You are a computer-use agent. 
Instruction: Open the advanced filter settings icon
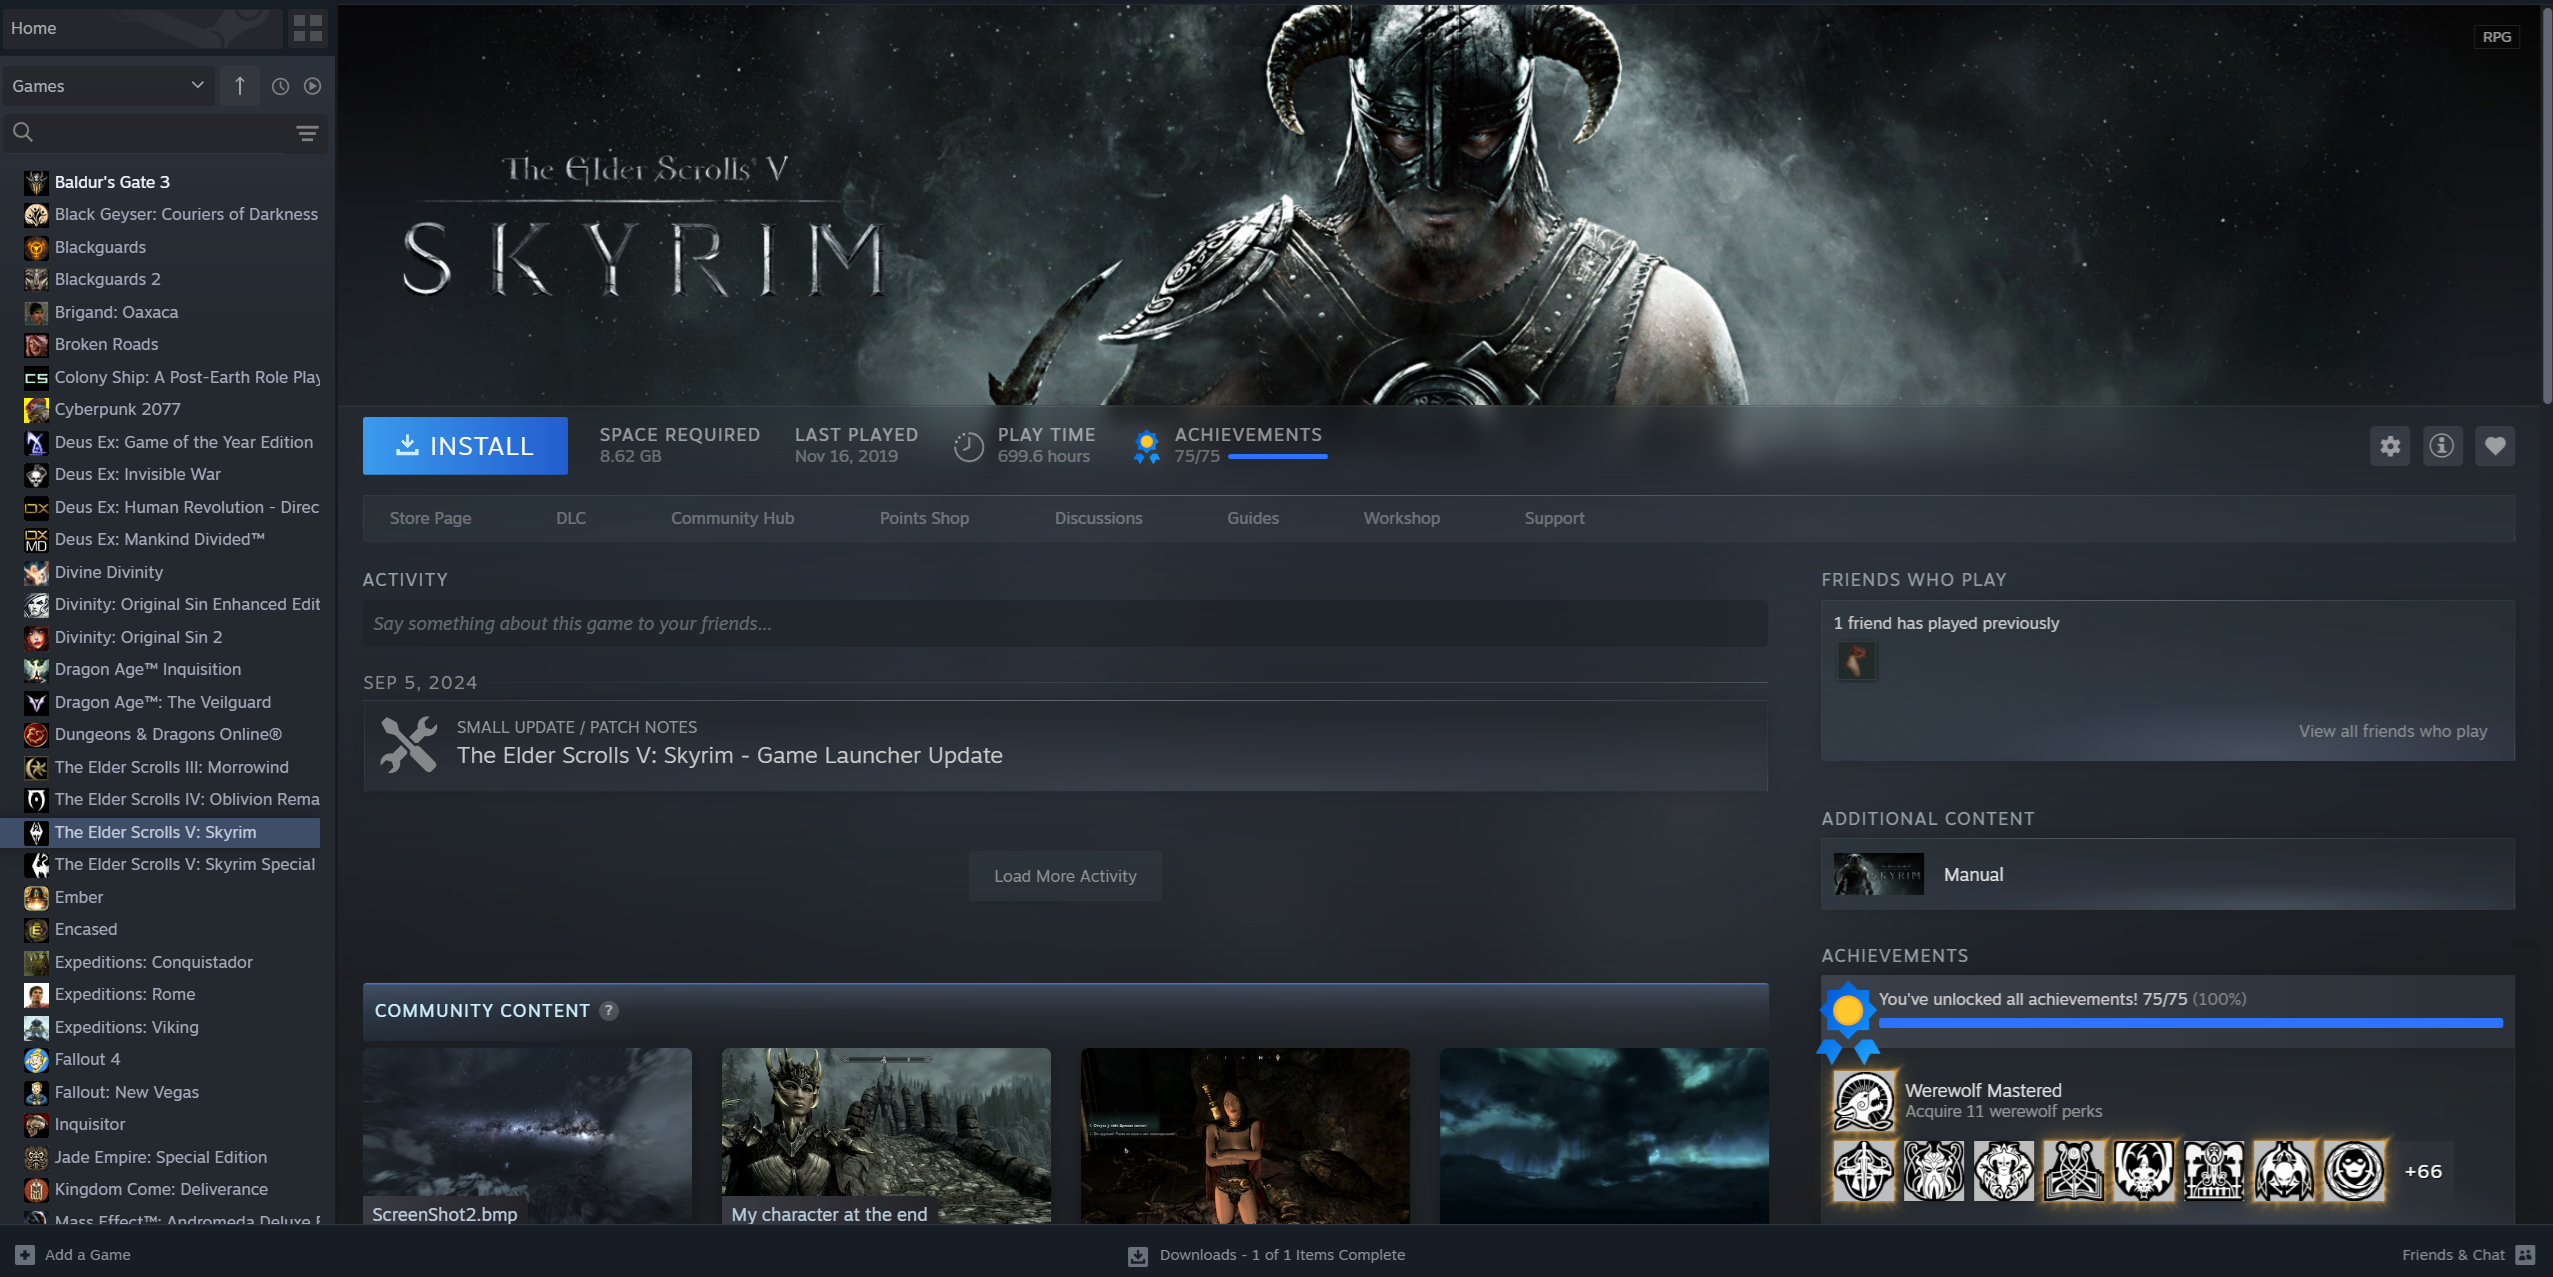pos(307,133)
